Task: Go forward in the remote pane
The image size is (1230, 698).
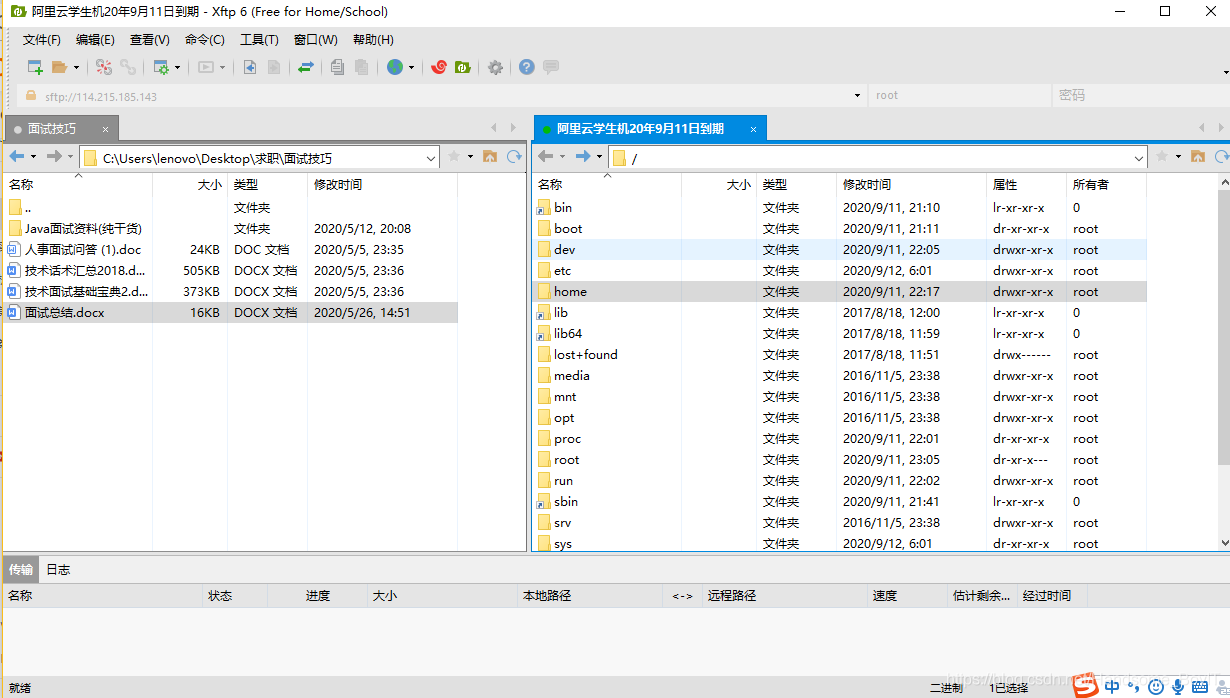Action: coord(584,157)
